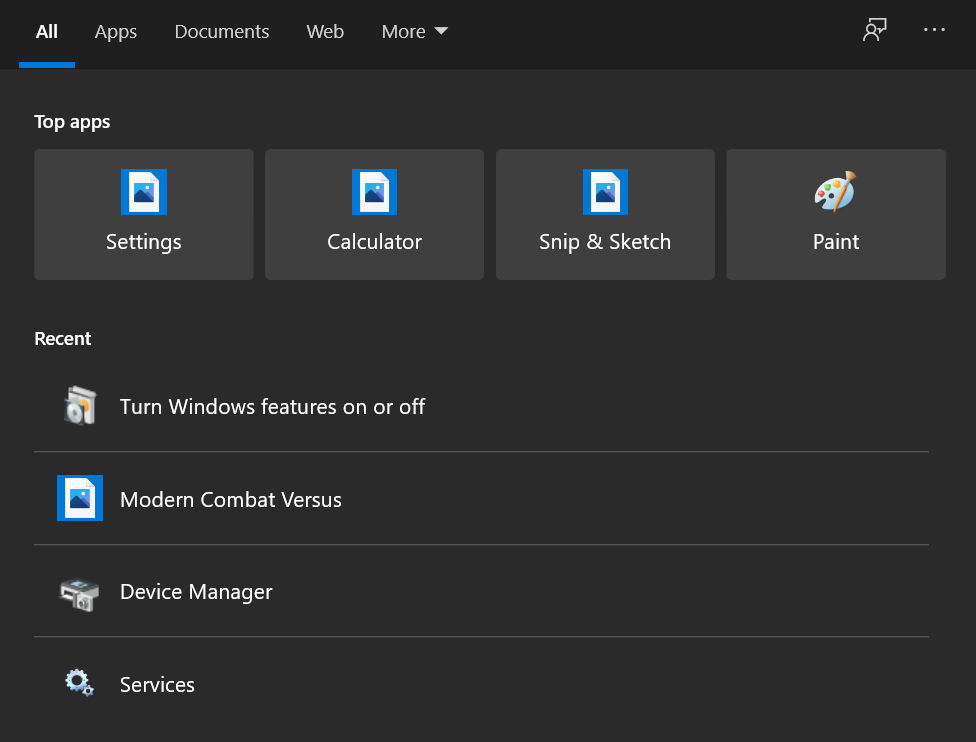Viewport: 976px width, 742px height.
Task: Click the Services gears icon
Action: 79,683
